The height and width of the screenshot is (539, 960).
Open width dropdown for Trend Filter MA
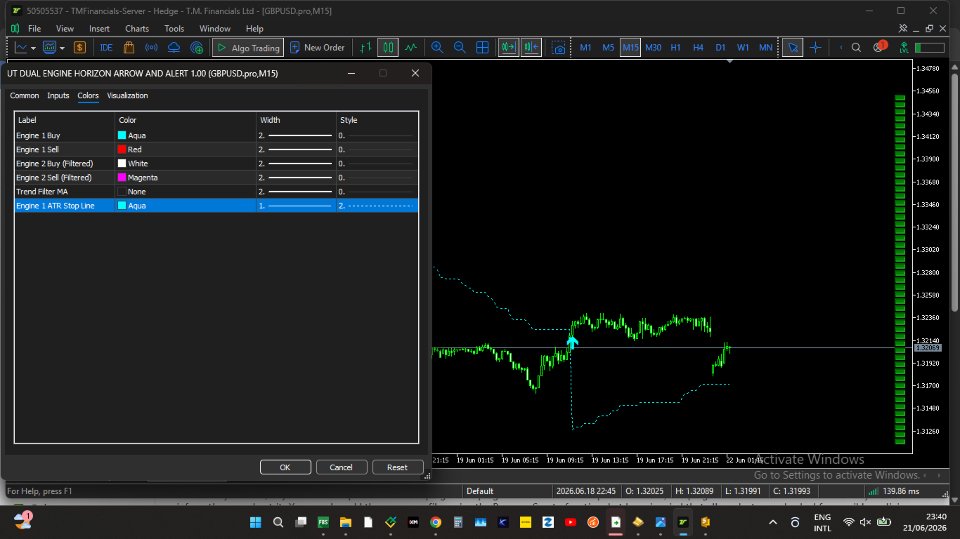pyautogui.click(x=296, y=192)
